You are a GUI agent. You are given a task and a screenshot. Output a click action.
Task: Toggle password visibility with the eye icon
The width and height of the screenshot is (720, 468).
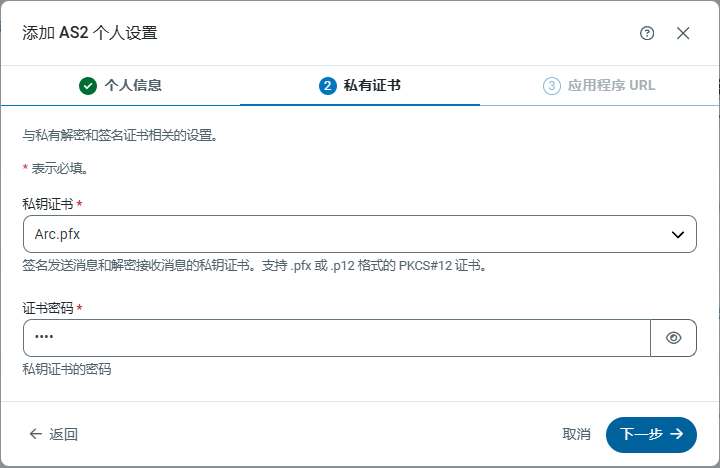673,338
